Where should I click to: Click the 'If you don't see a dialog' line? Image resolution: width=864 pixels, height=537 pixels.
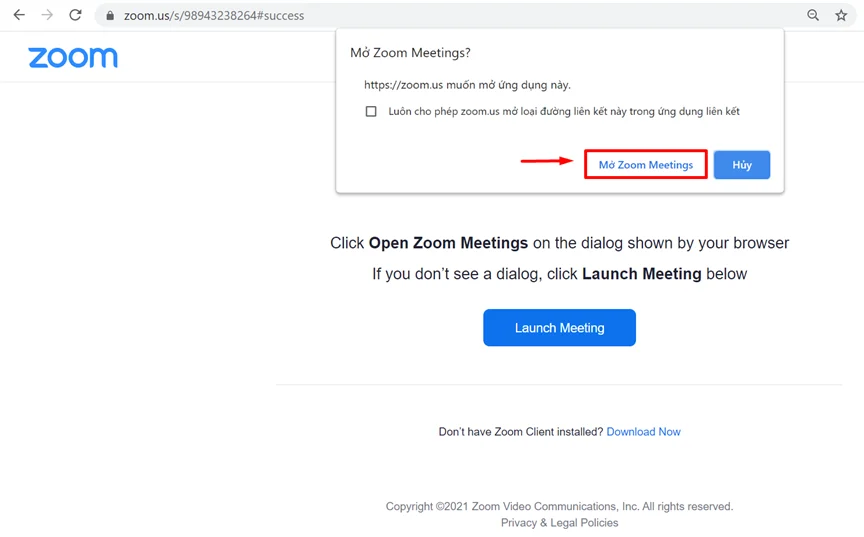pyautogui.click(x=559, y=274)
